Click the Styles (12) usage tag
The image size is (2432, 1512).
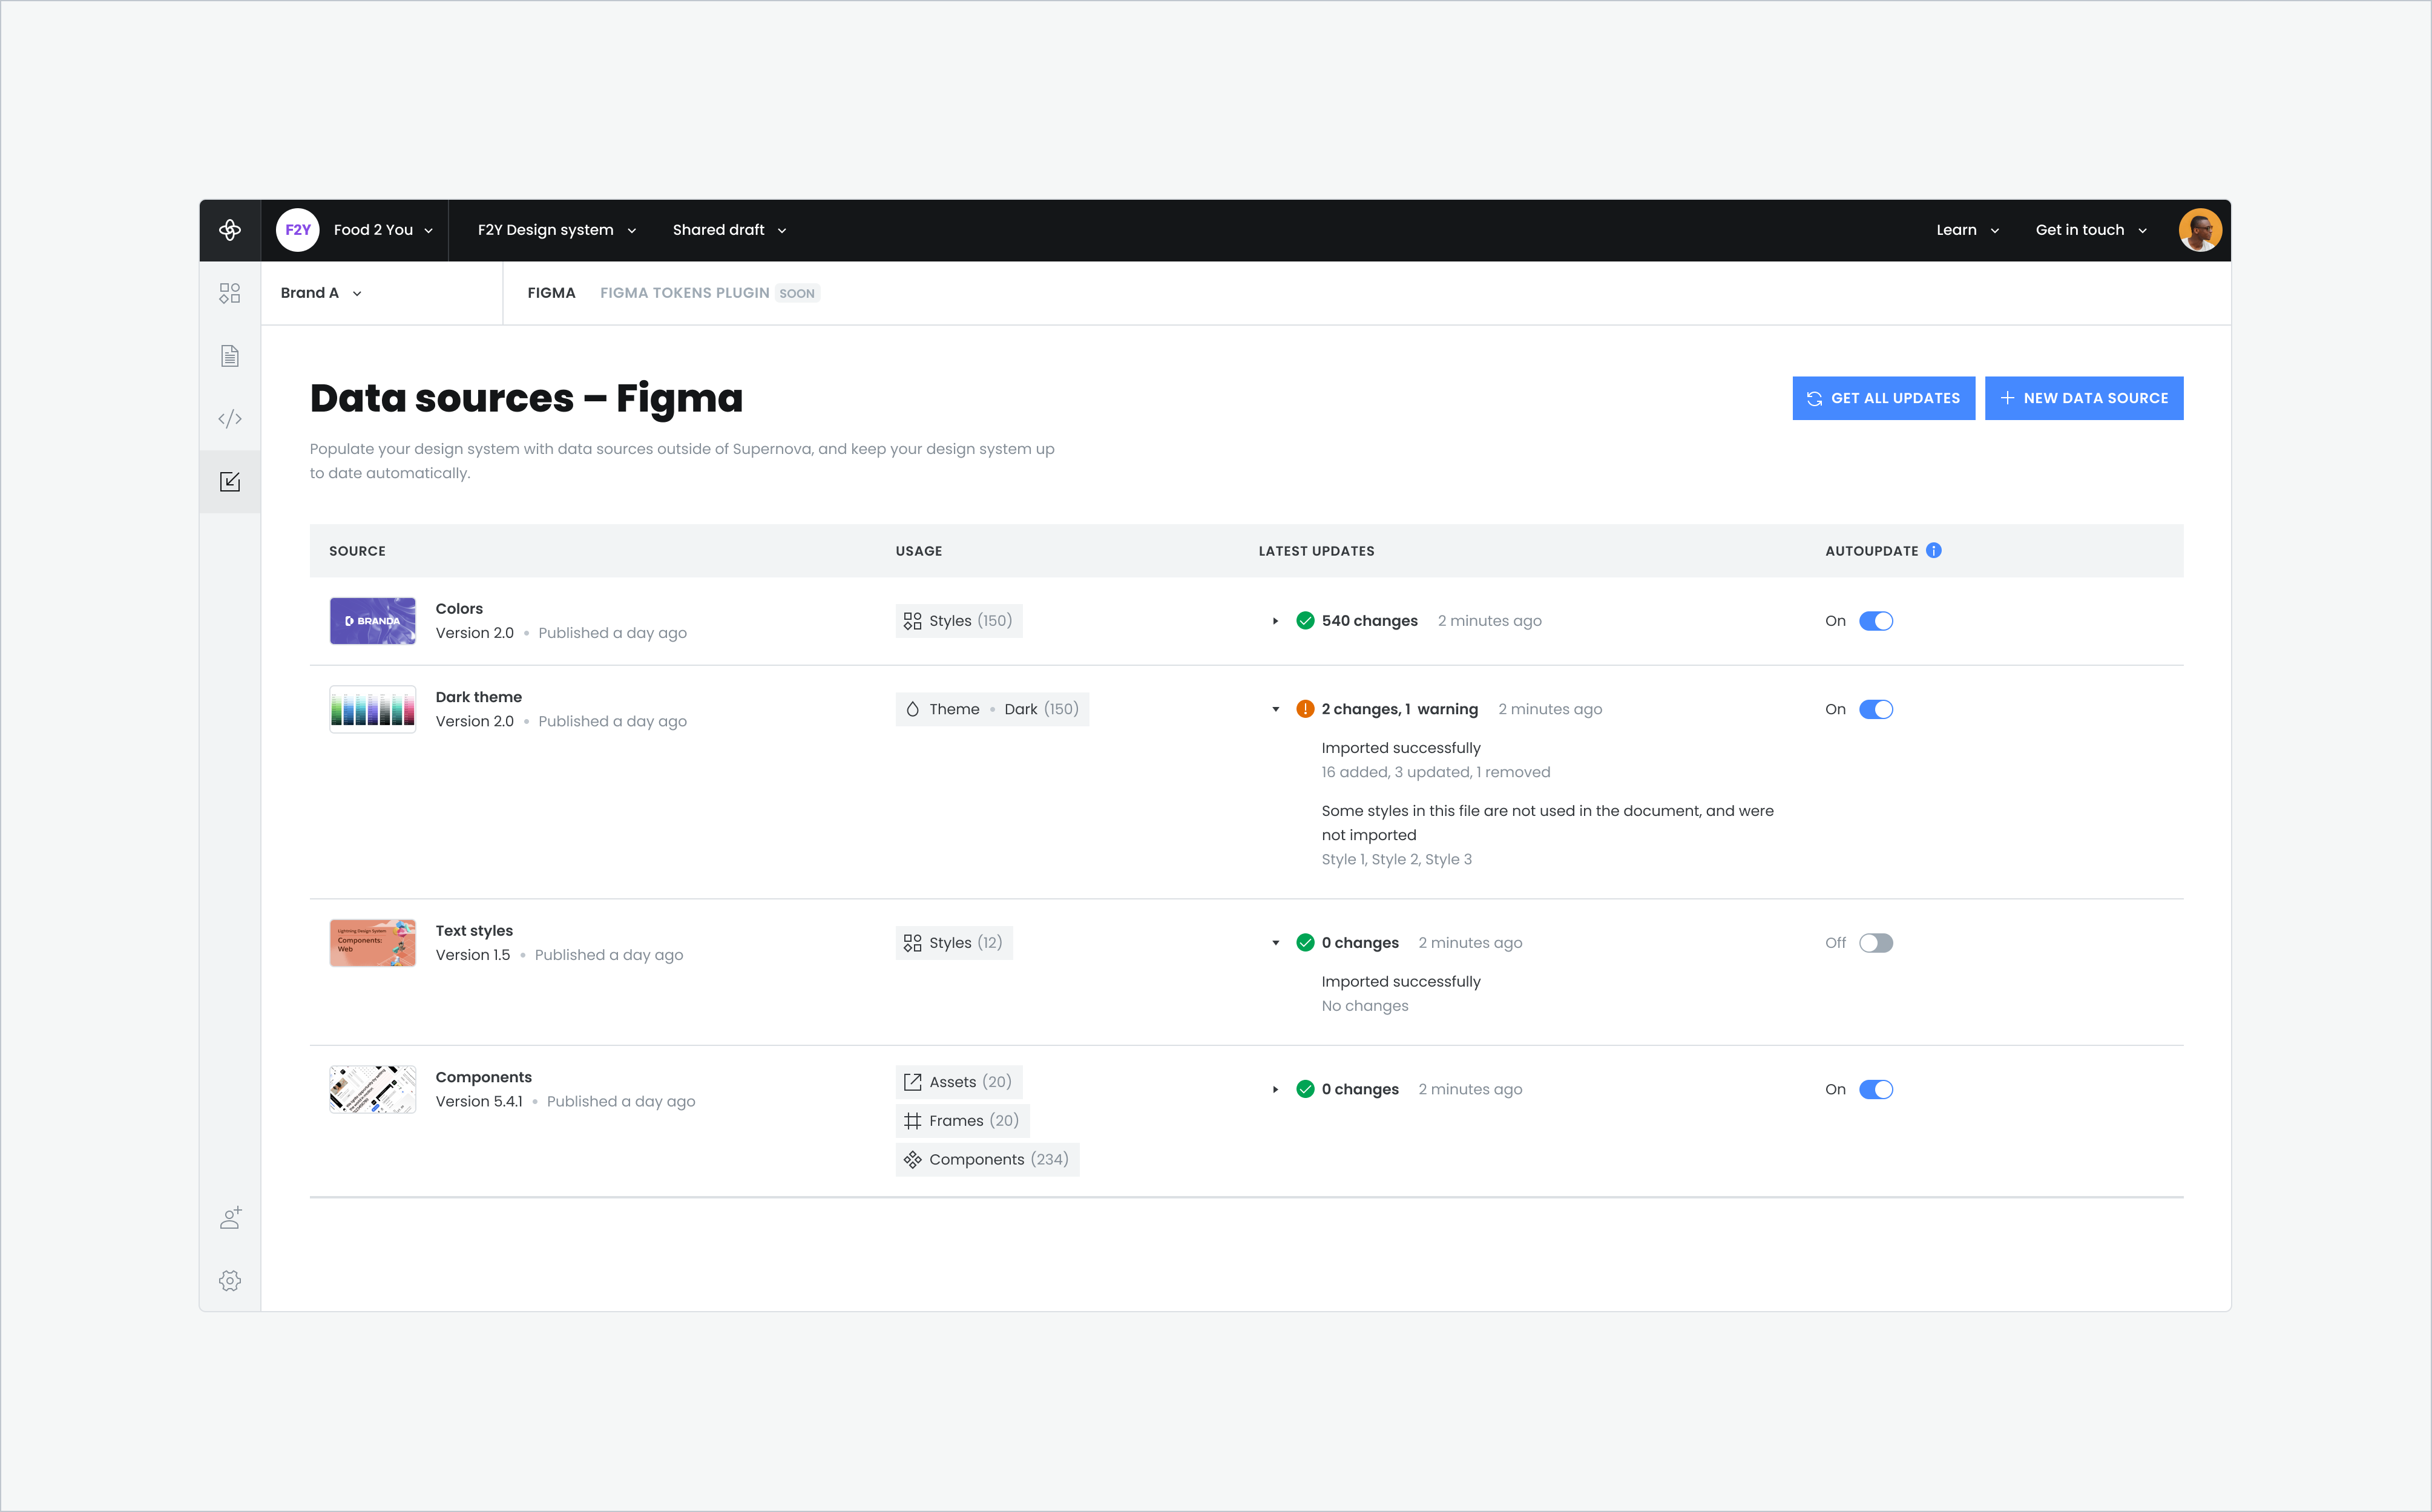(x=954, y=943)
